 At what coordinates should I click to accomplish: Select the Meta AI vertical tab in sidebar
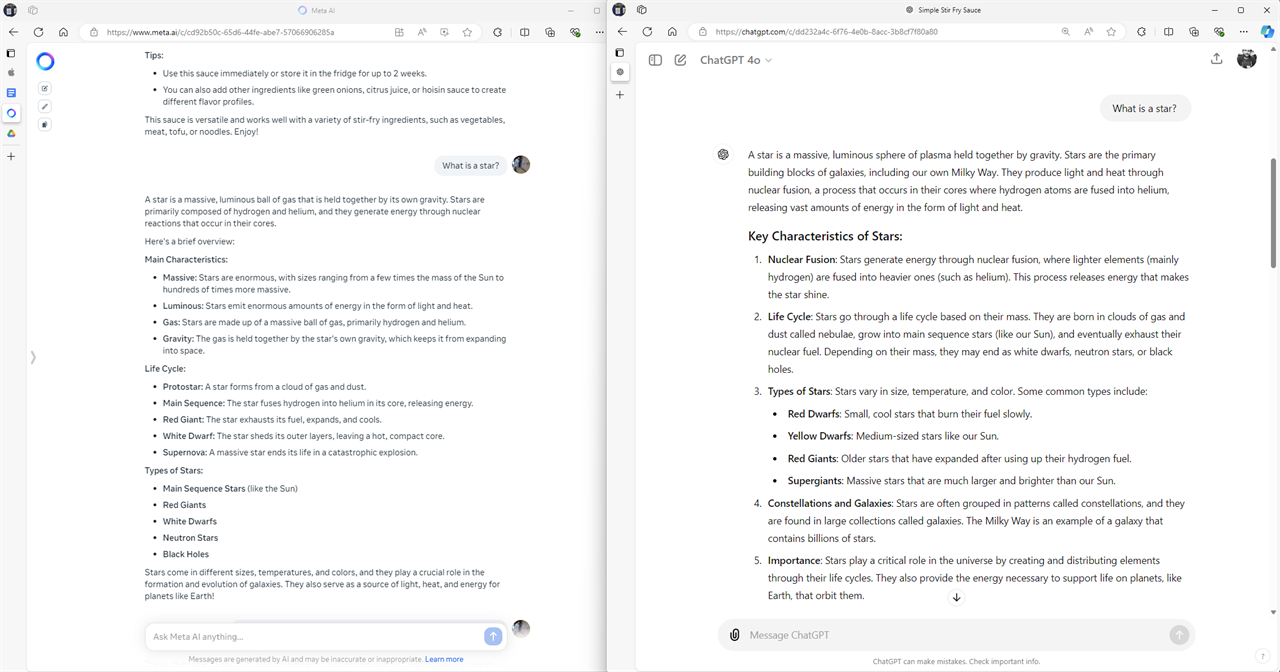coord(11,113)
